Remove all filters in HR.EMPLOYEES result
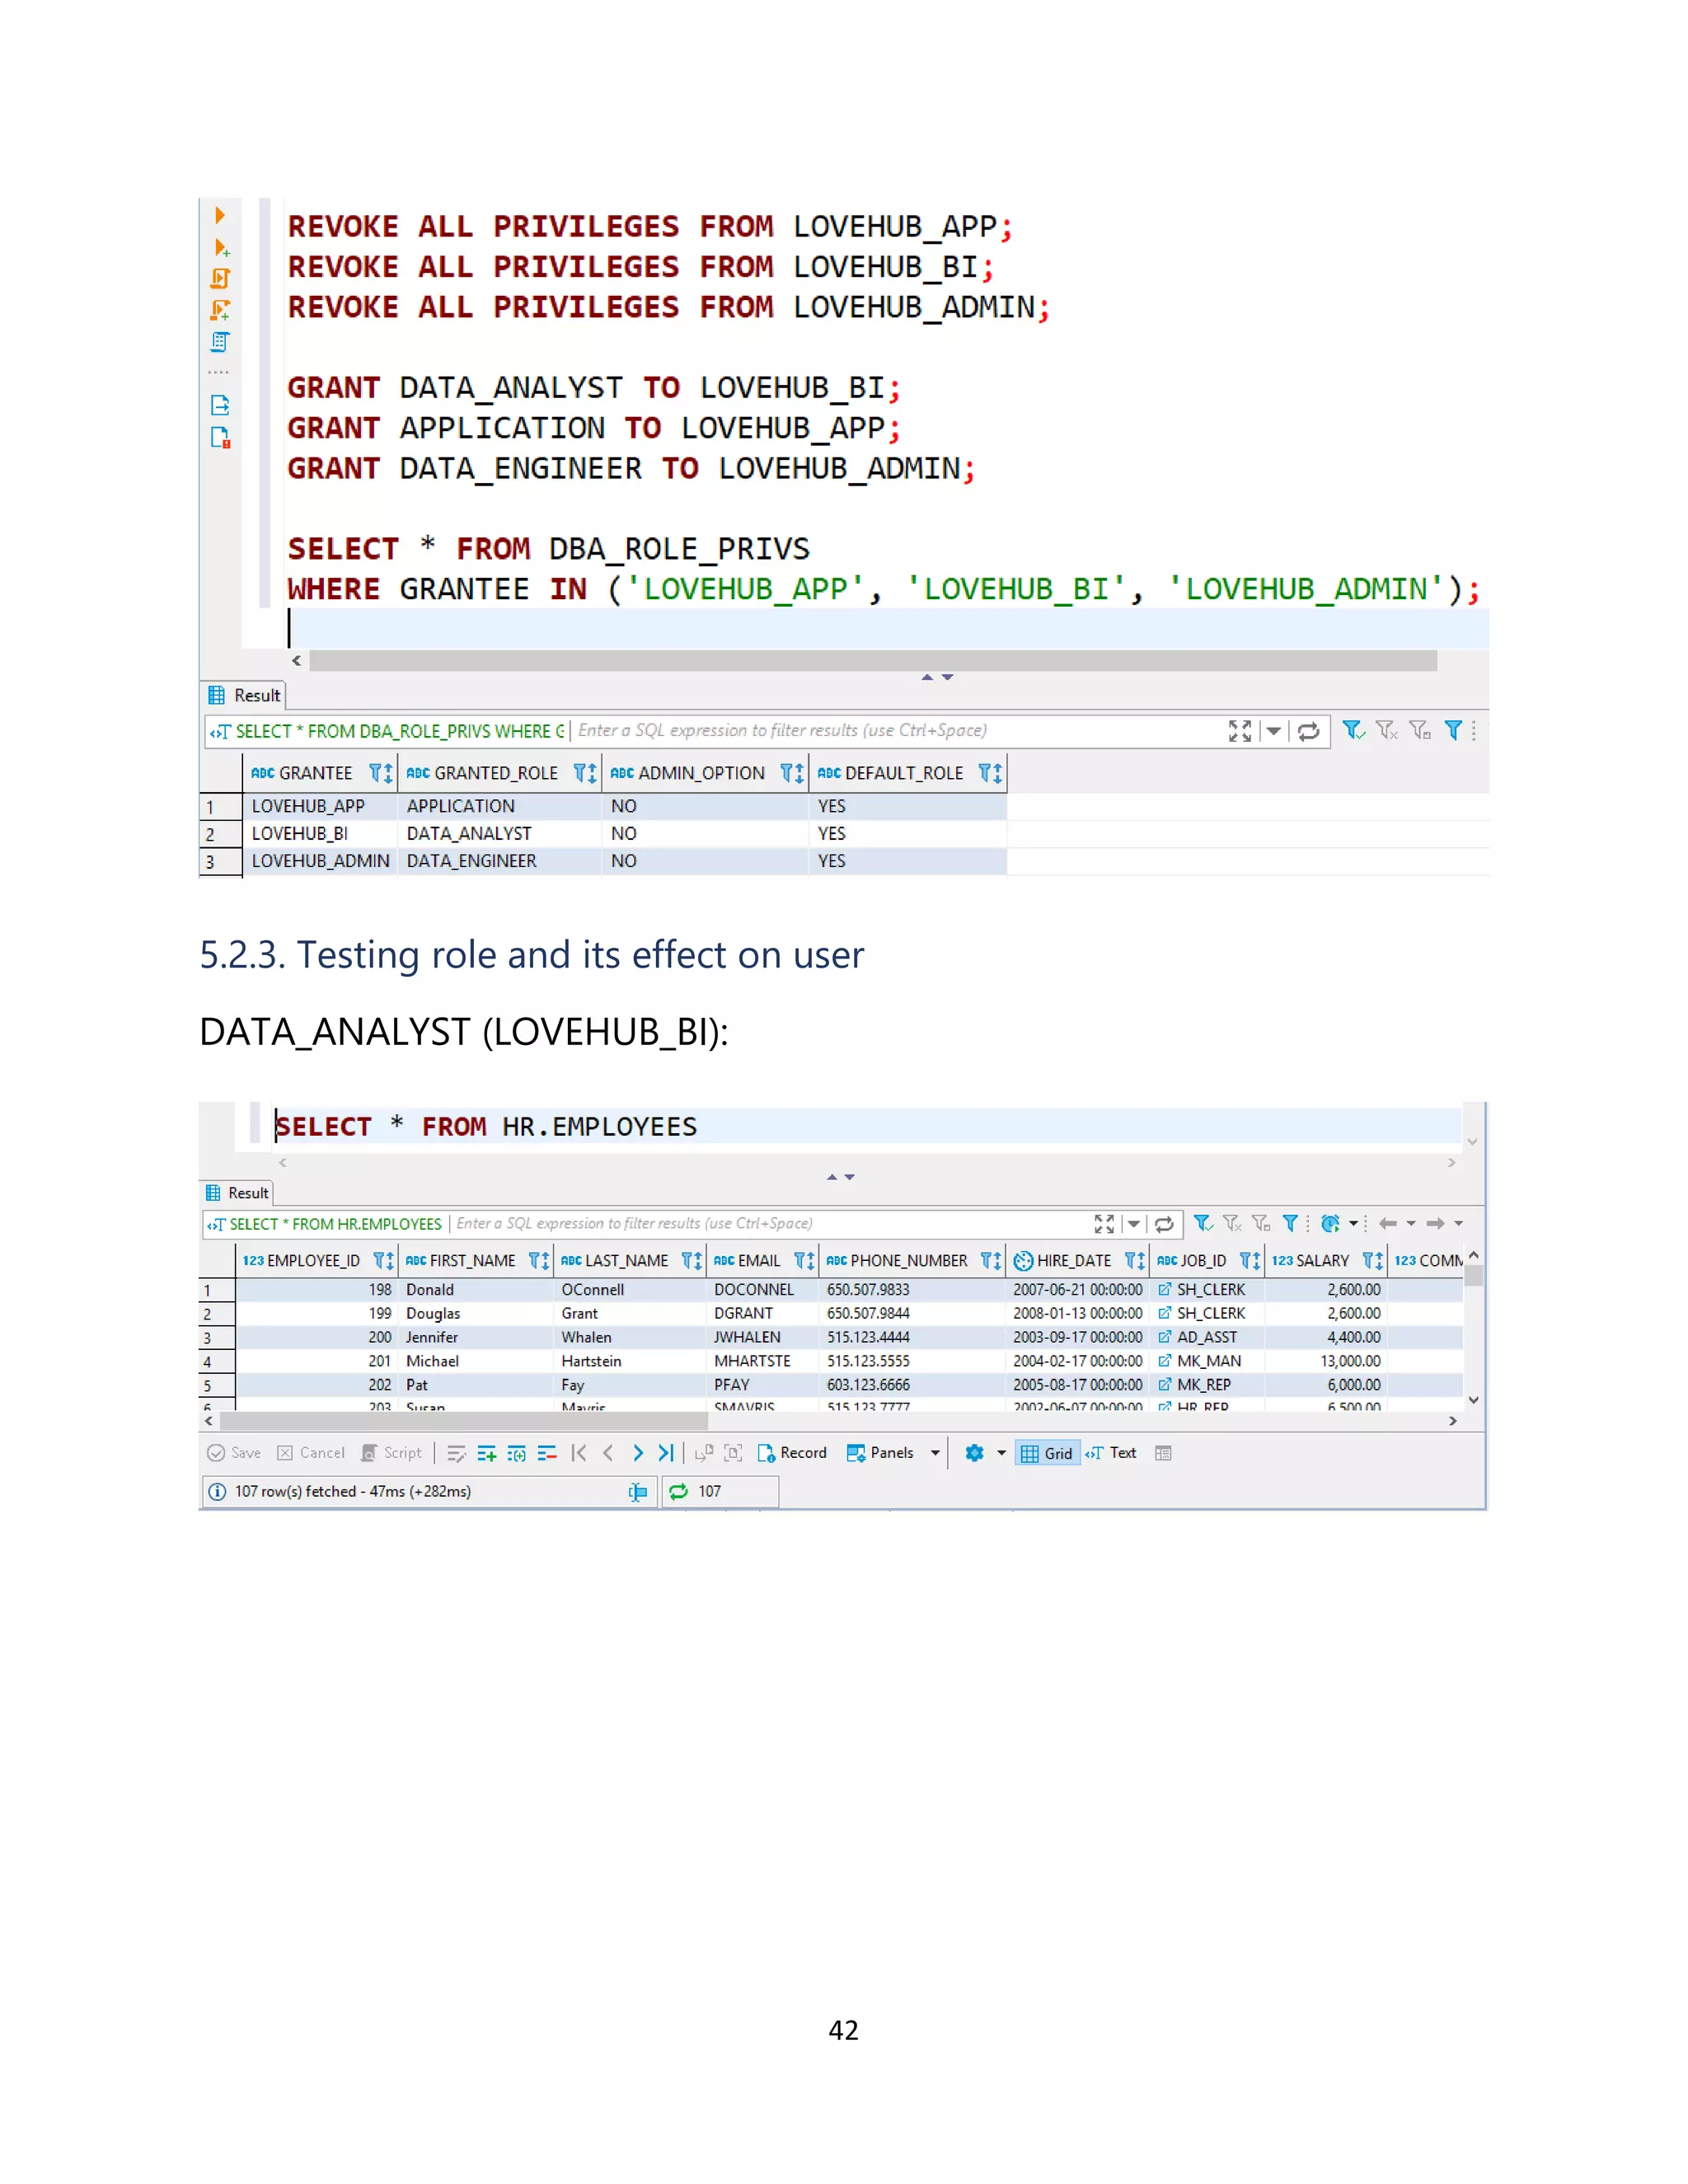Viewport: 1688px width, 2184px height. tap(1232, 1223)
